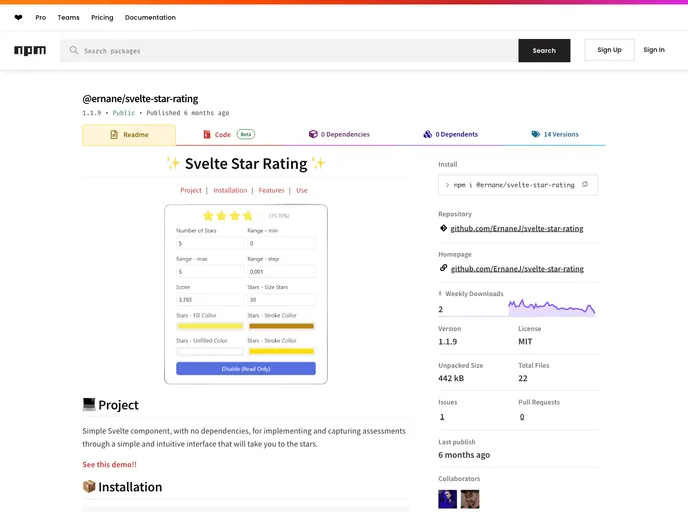Open the Homepage github.com/ErnaneJ link
This screenshot has height=512, width=688.
click(517, 269)
